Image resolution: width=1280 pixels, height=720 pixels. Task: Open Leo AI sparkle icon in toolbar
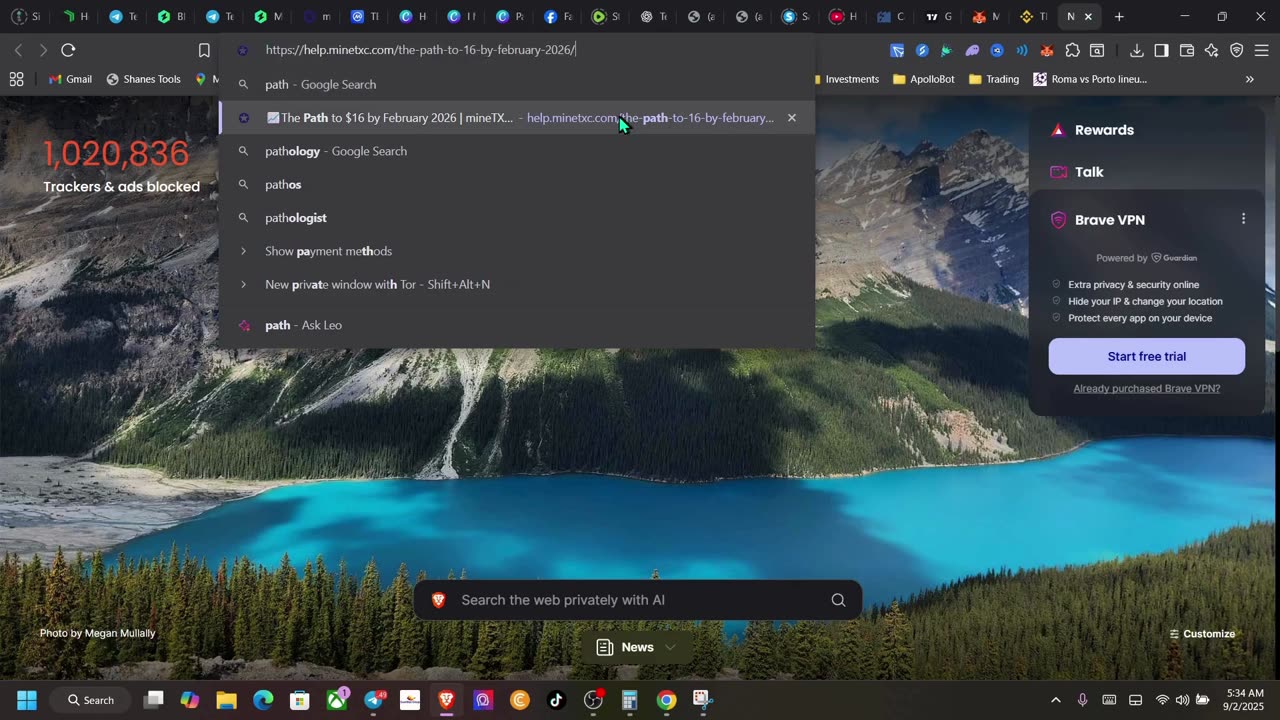point(1212,50)
